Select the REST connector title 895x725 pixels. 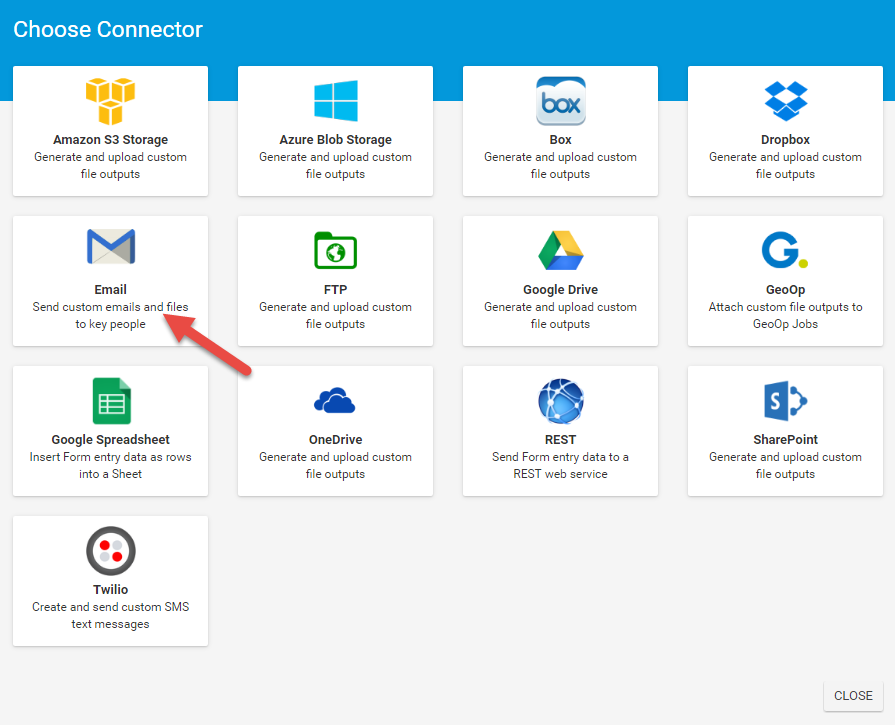click(561, 440)
